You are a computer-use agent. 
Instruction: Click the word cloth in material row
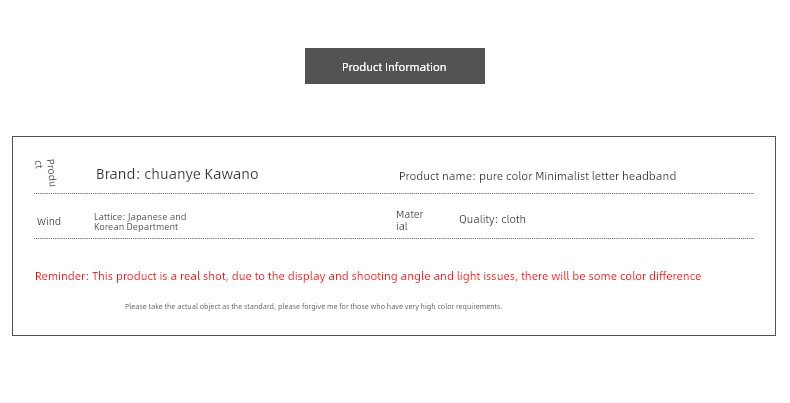[513, 219]
